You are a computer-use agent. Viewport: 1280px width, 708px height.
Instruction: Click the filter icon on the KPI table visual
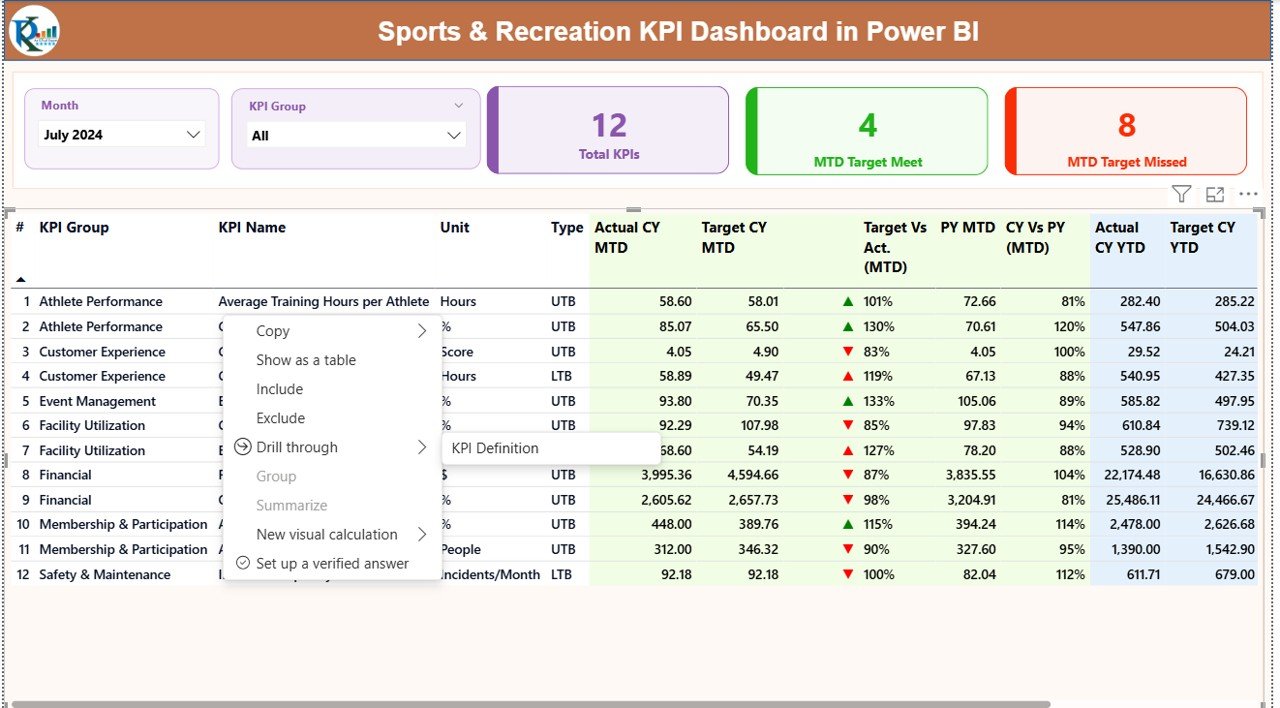click(x=1181, y=194)
